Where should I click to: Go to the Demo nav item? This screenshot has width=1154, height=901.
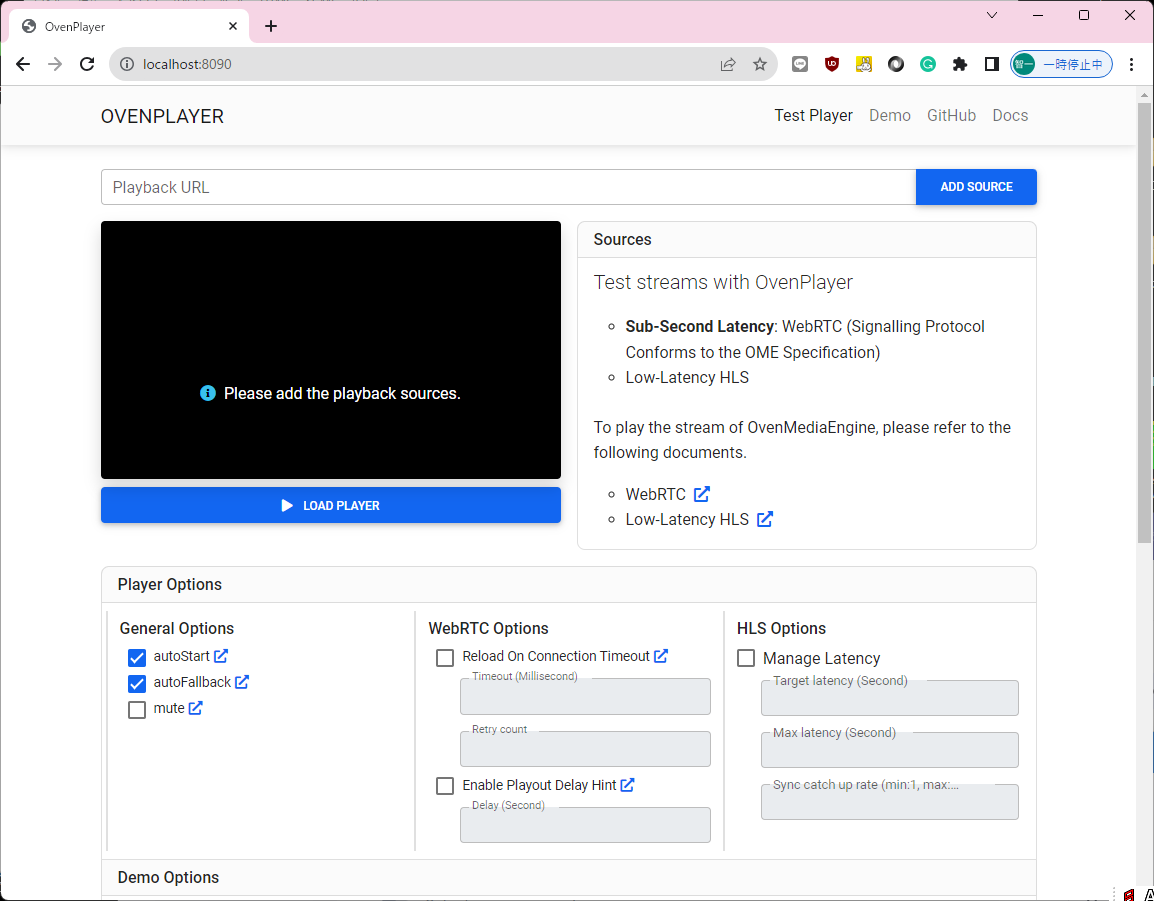pos(890,116)
